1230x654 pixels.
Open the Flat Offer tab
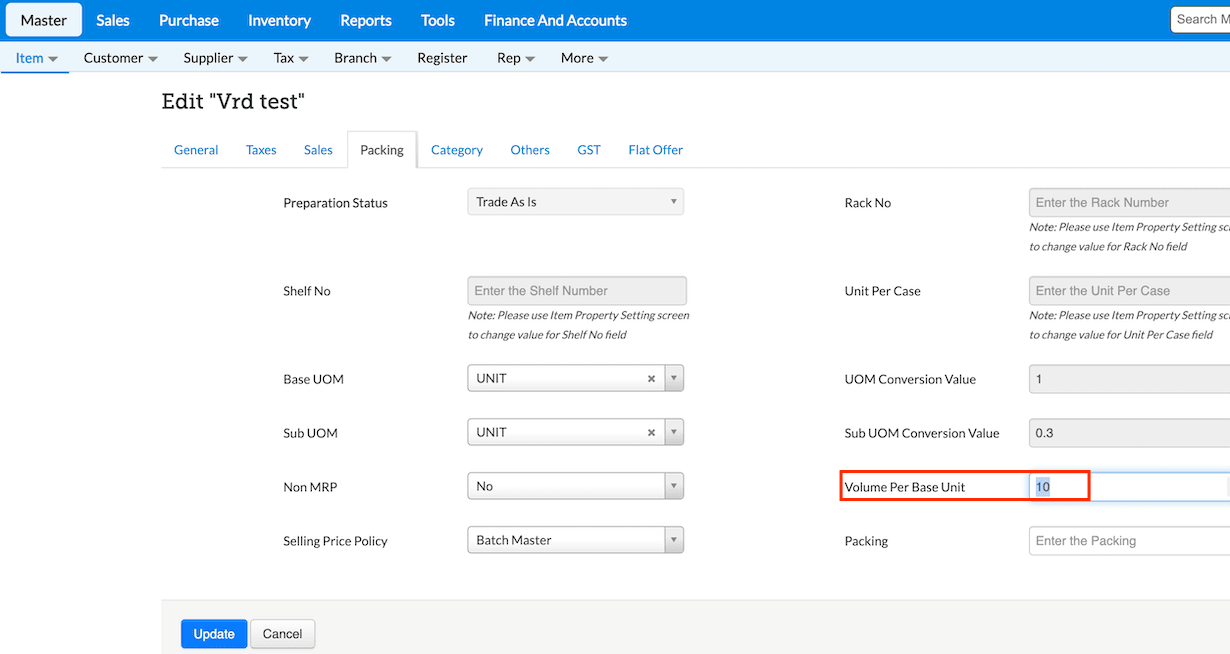pyautogui.click(x=655, y=150)
